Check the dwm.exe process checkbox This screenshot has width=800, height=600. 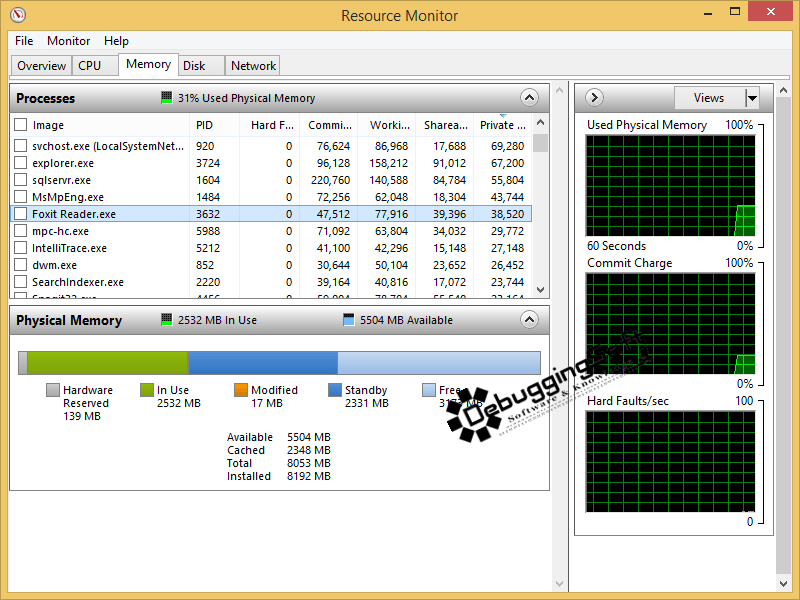20,265
